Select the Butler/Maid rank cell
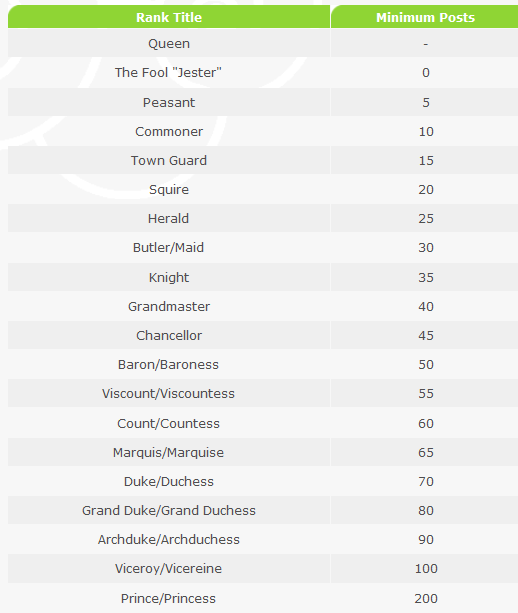Viewport: 518px width, 613px height. (x=169, y=247)
